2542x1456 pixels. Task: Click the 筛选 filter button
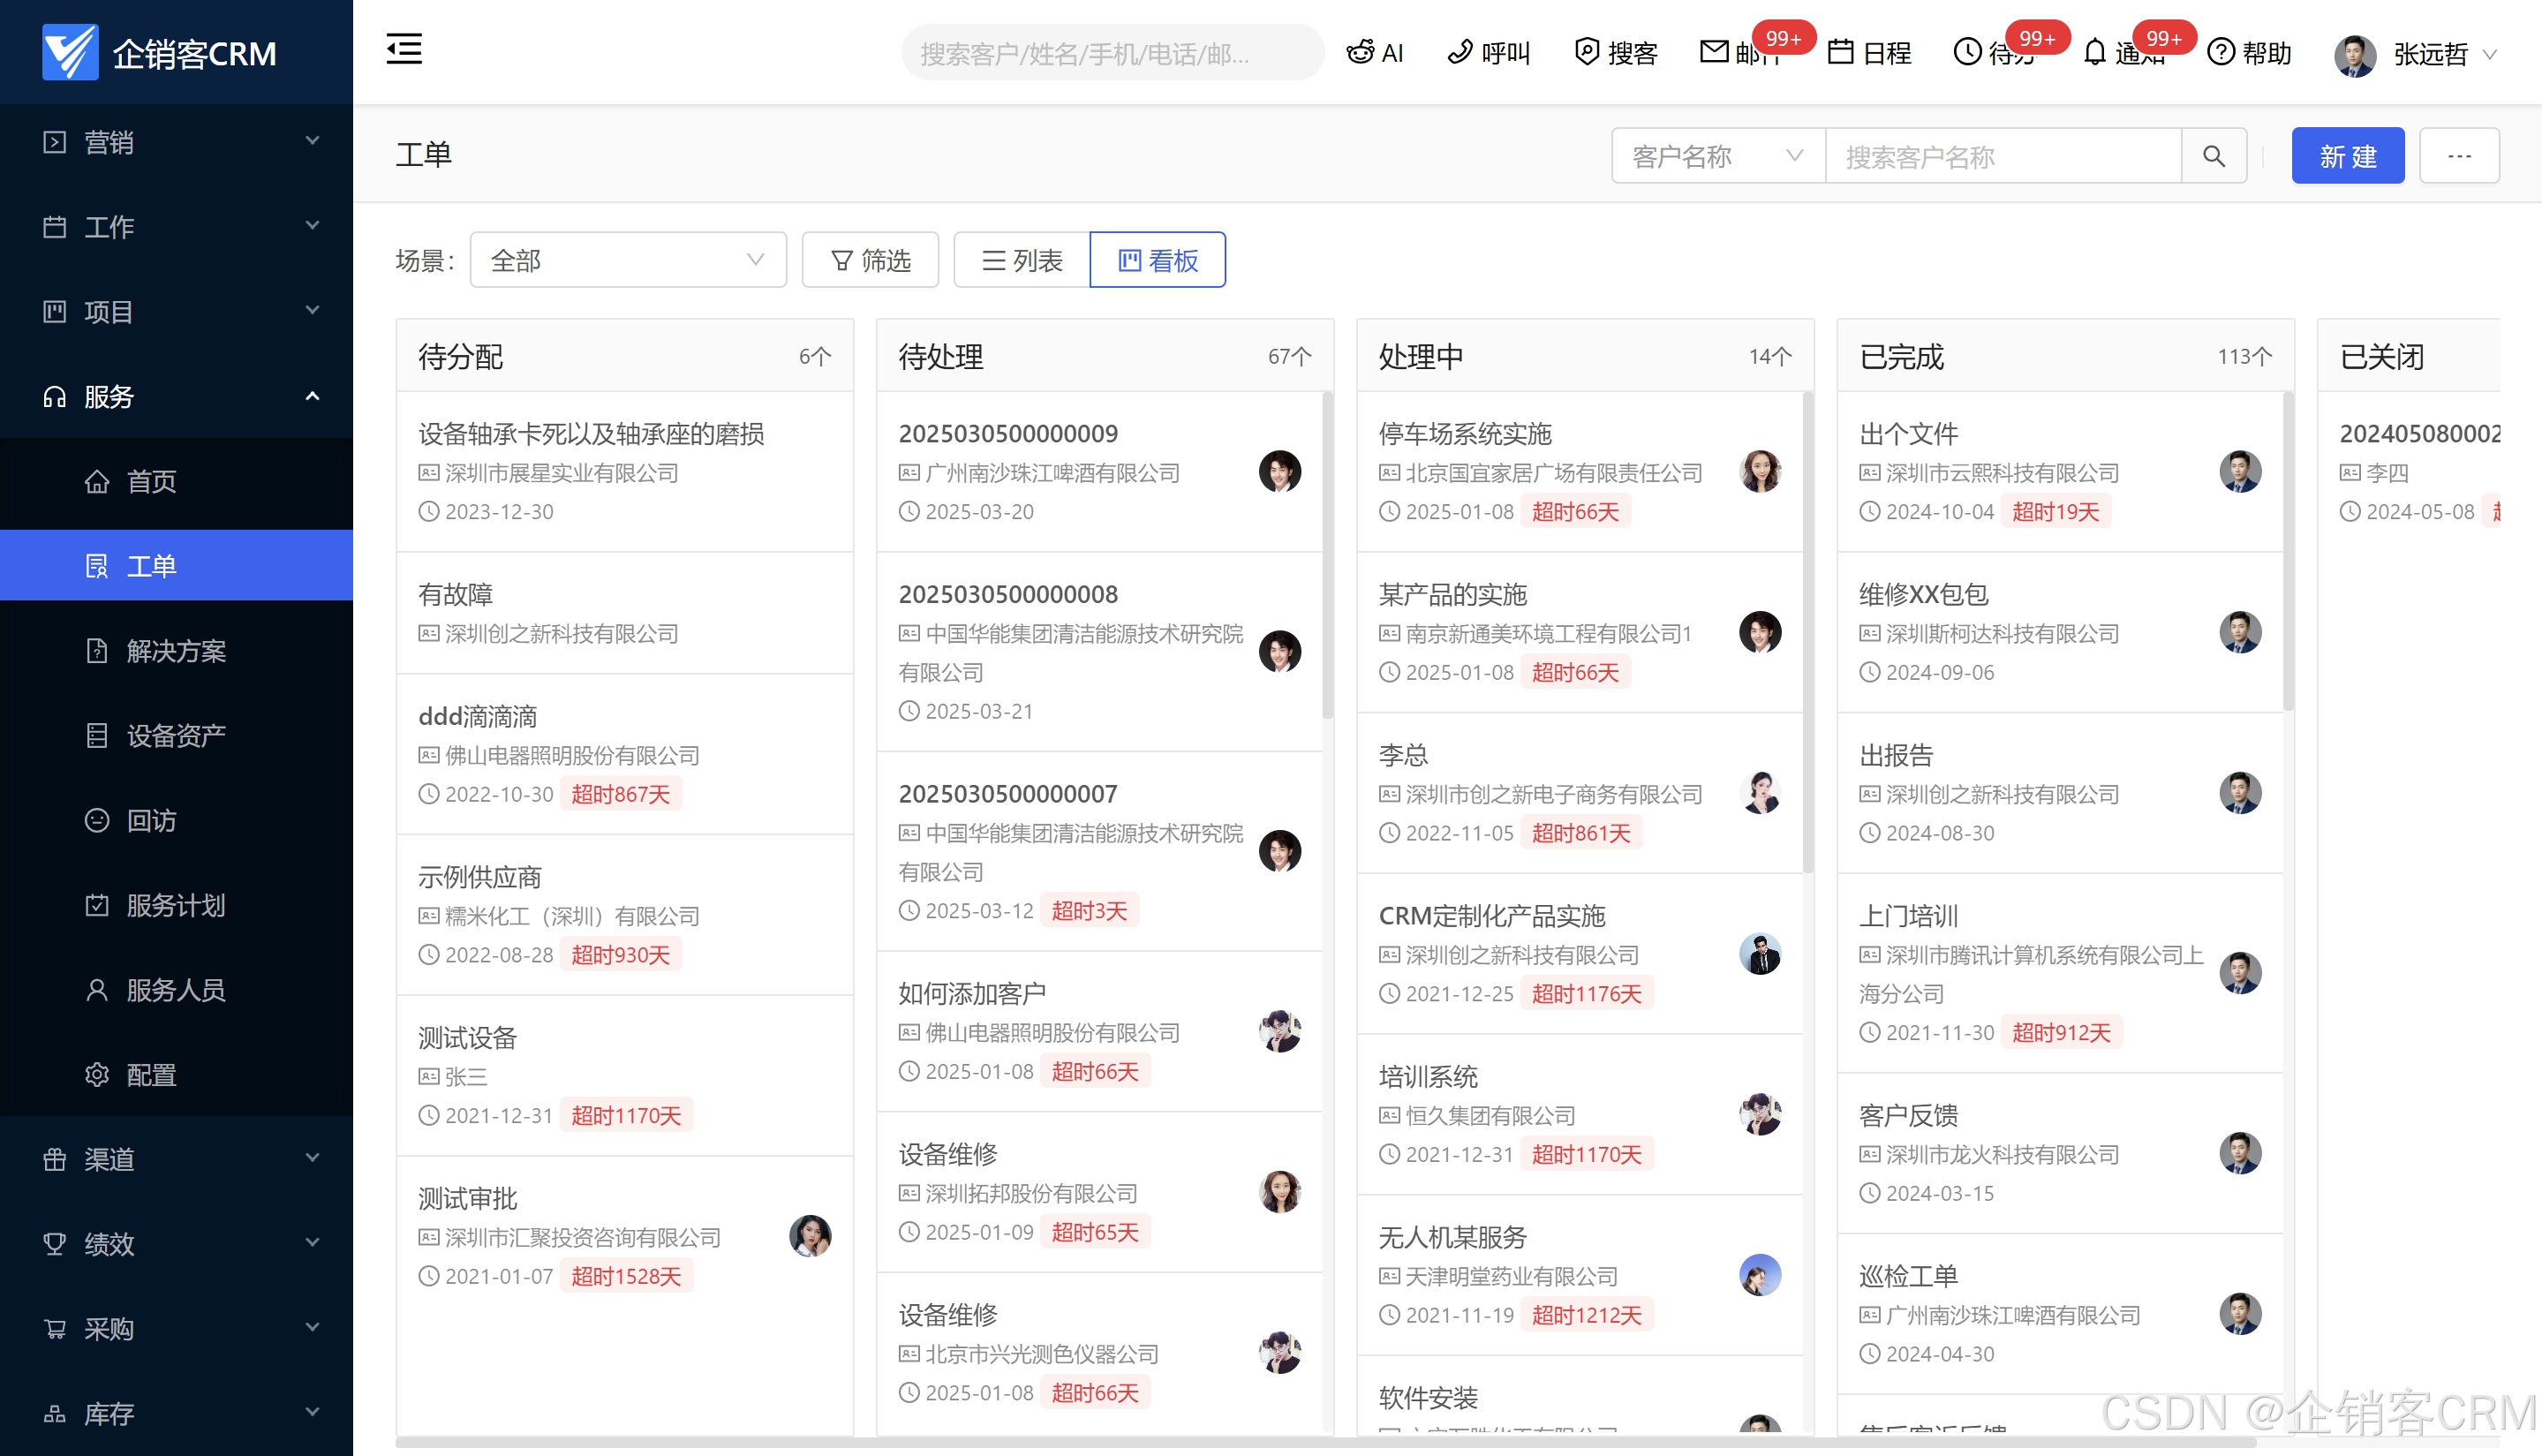pos(870,261)
